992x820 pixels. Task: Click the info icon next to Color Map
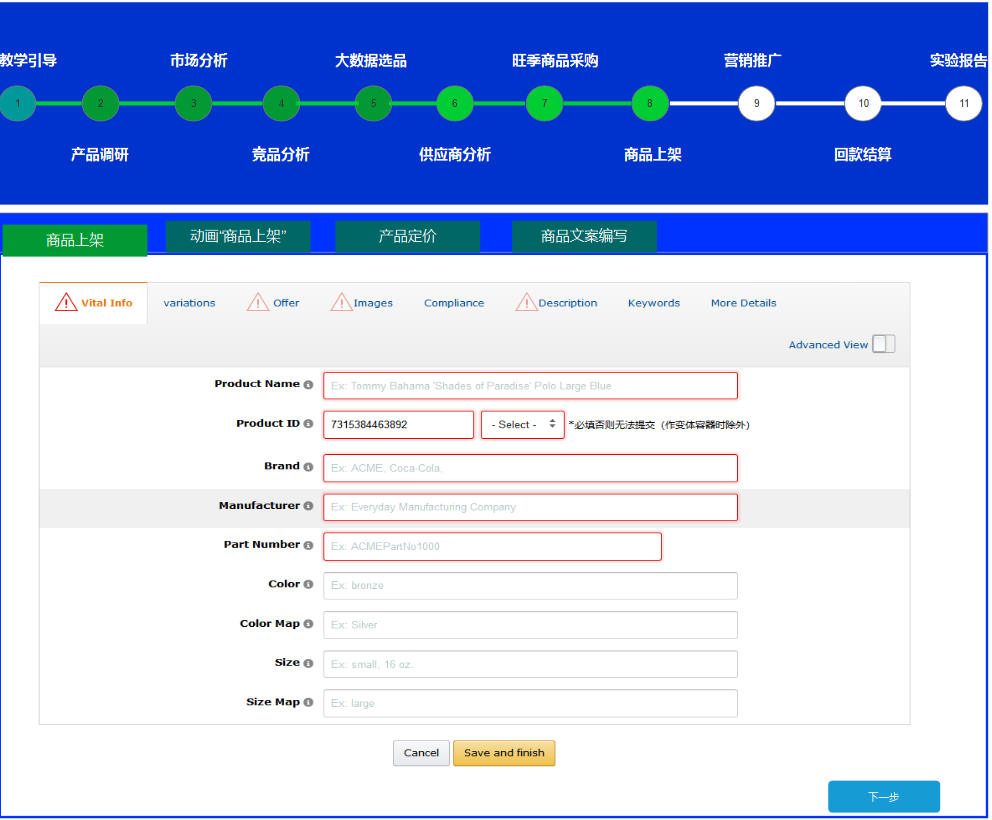[x=308, y=625]
